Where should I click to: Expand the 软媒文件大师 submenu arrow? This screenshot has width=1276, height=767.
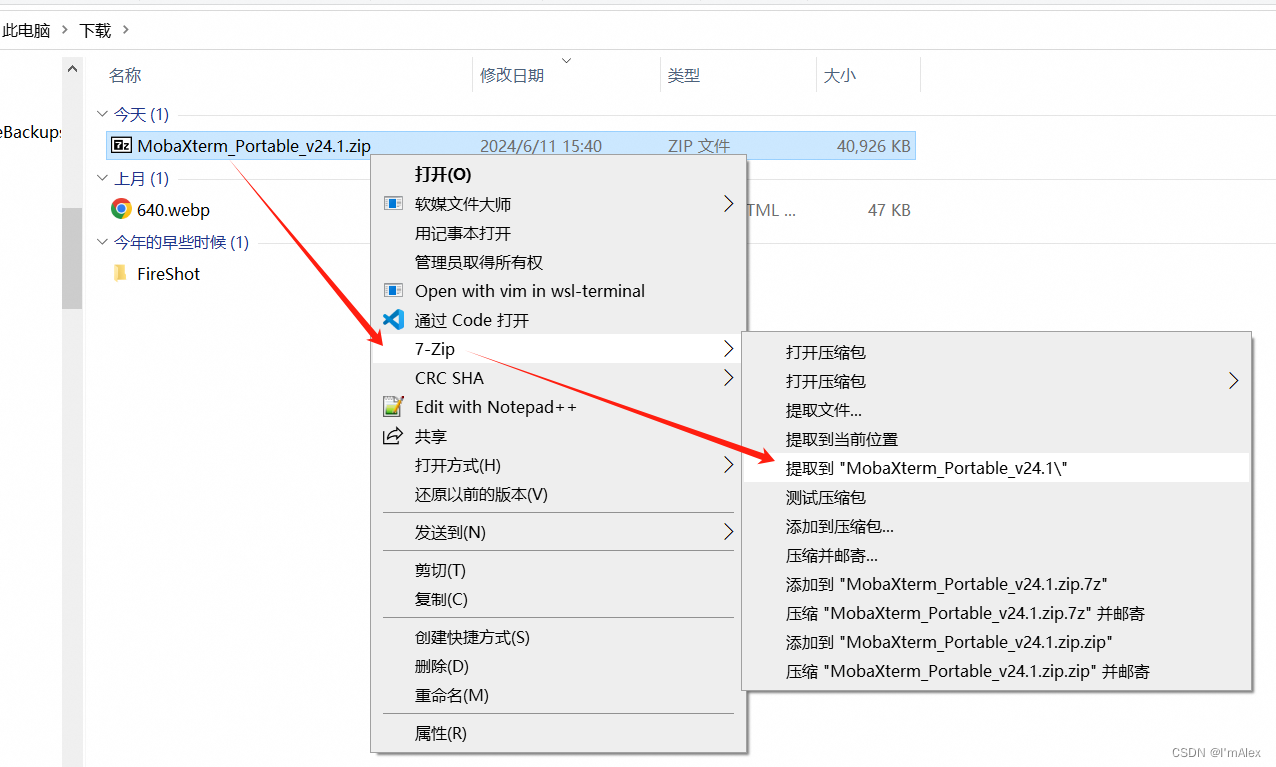pos(728,204)
